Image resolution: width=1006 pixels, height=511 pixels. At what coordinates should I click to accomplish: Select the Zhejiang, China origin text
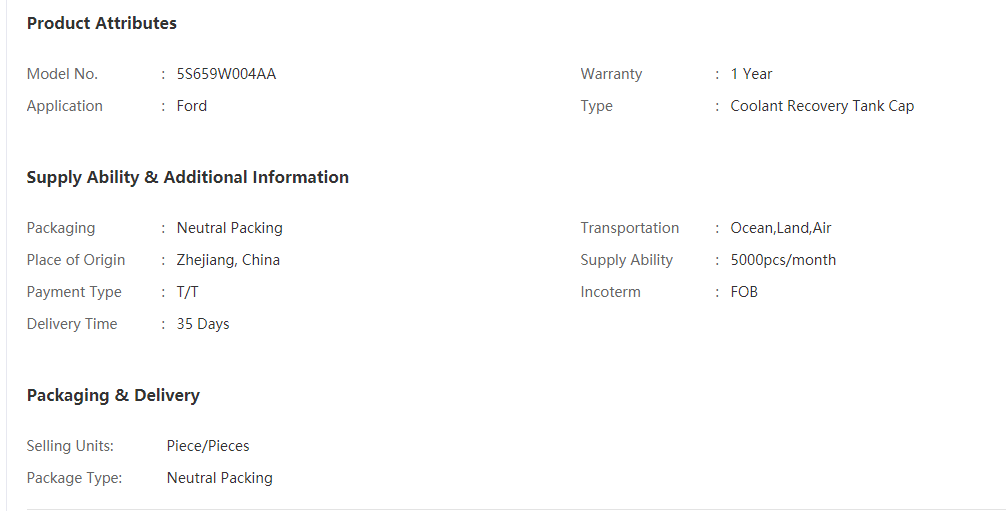click(228, 260)
